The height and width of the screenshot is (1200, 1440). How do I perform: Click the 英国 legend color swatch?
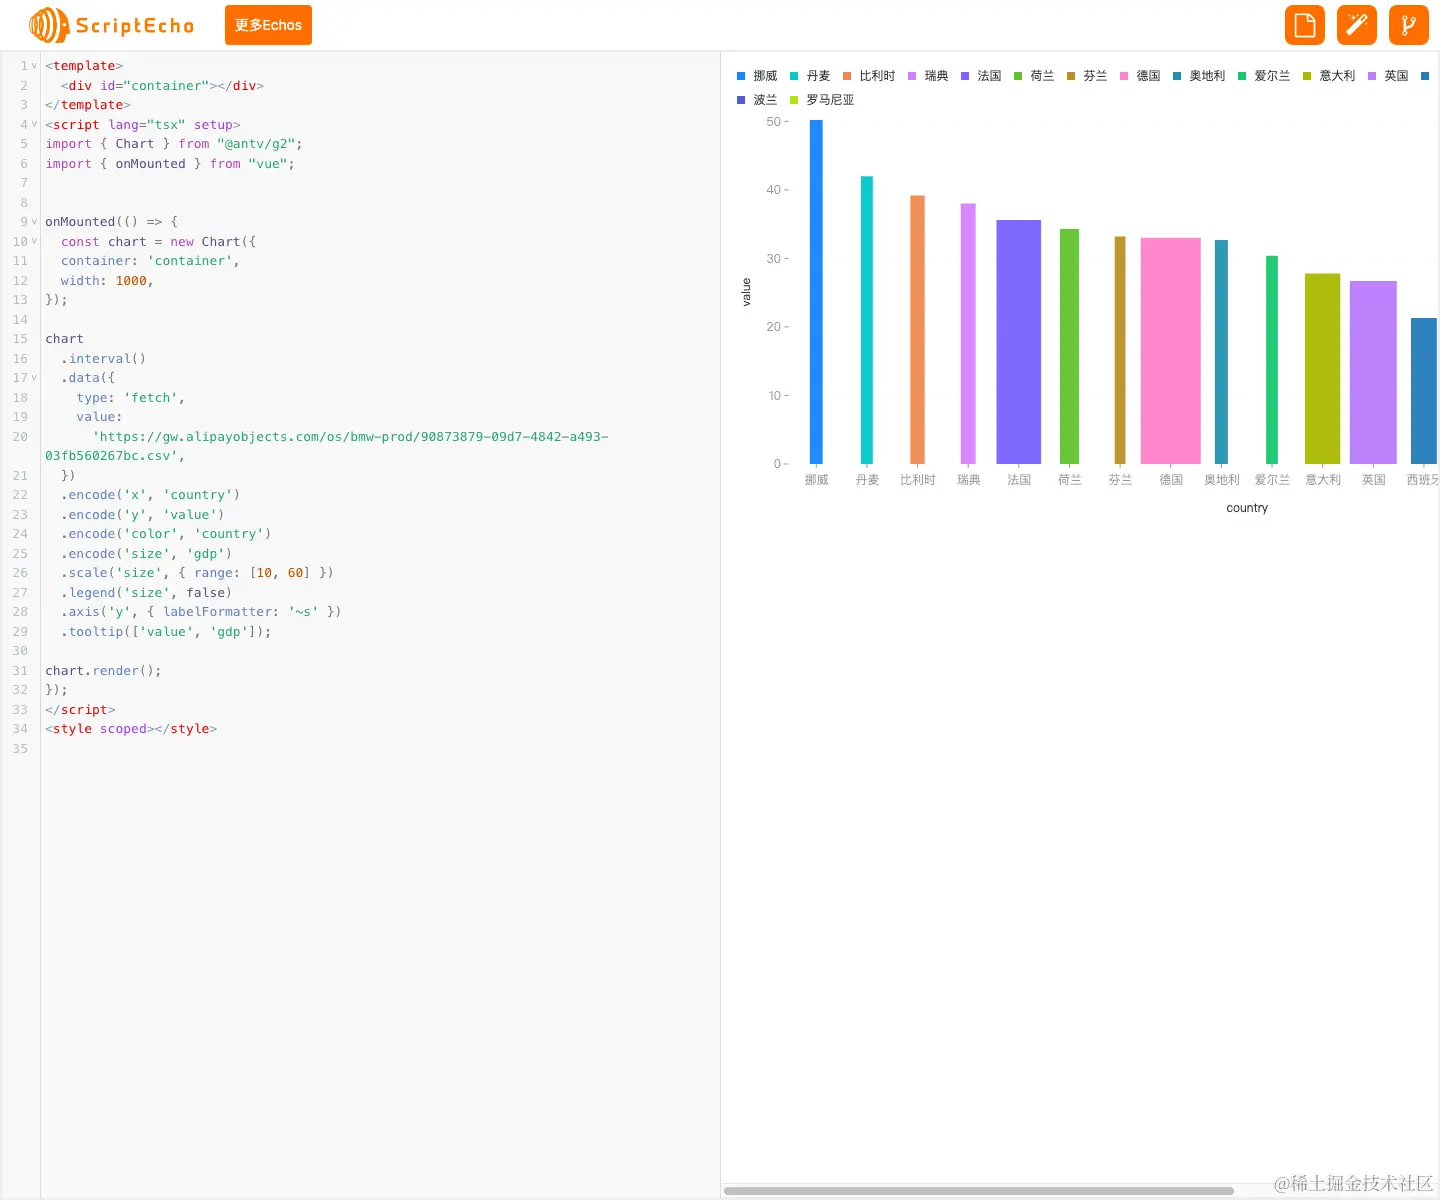coord(1372,76)
